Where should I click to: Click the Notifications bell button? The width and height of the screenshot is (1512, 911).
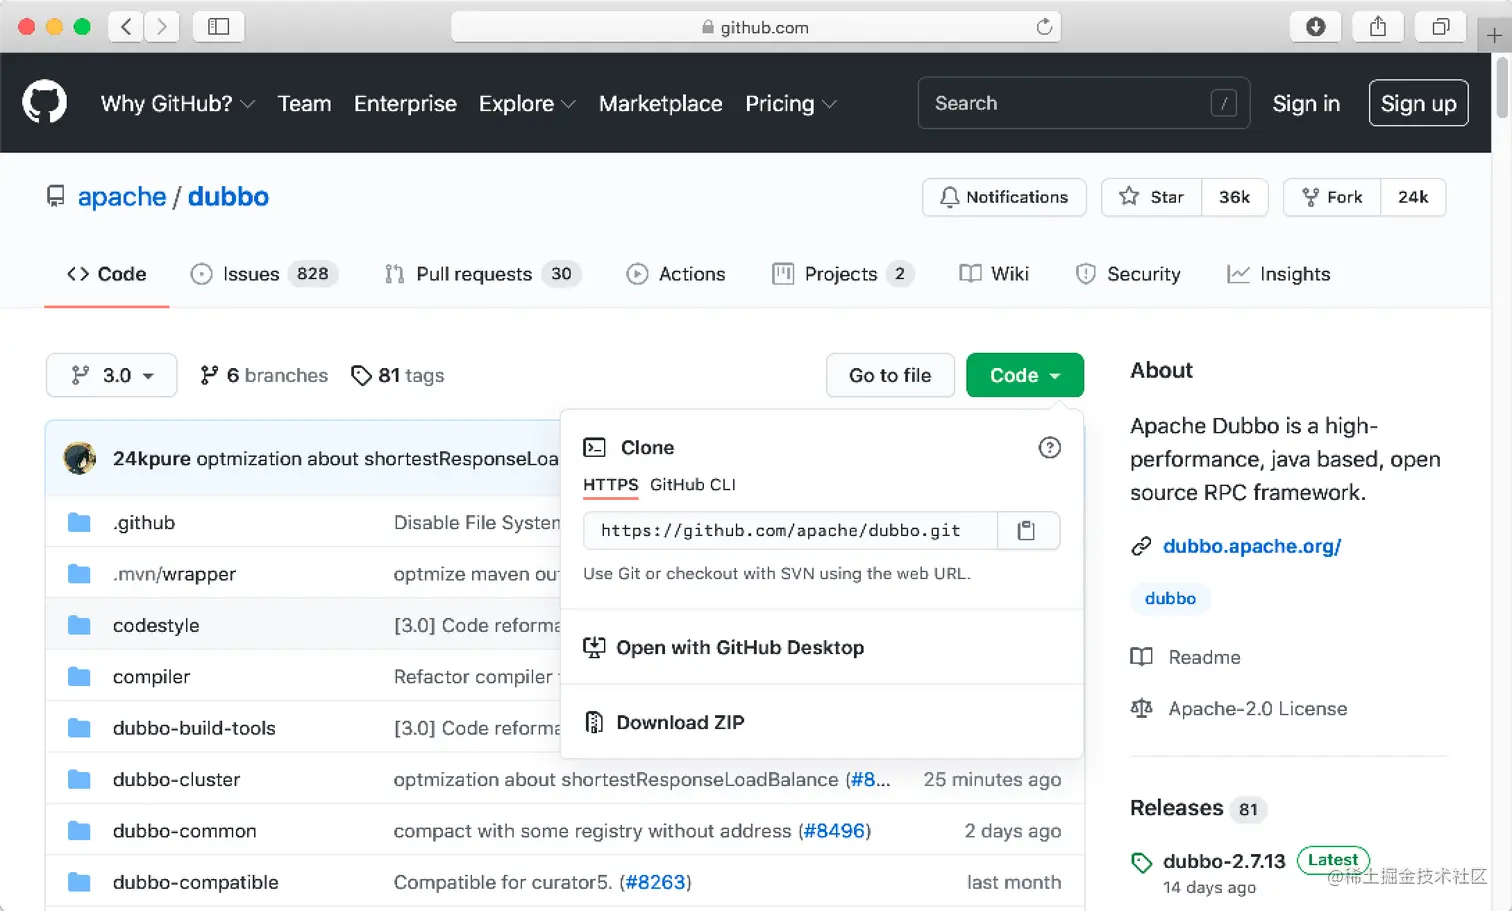pos(1004,197)
